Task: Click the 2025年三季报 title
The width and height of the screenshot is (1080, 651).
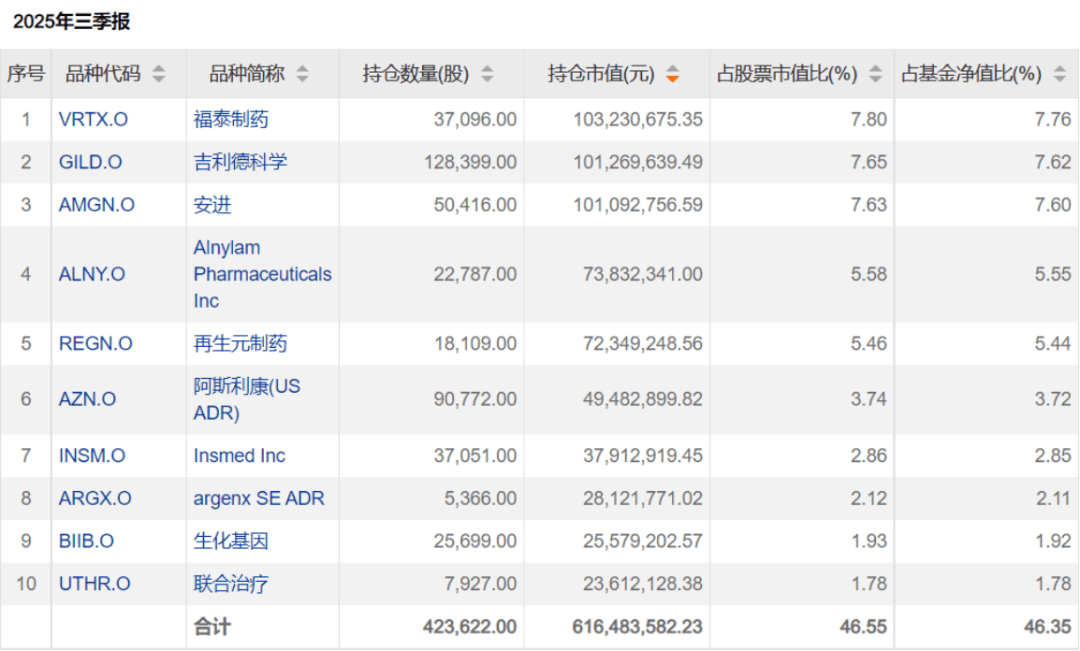Action: [x=72, y=22]
